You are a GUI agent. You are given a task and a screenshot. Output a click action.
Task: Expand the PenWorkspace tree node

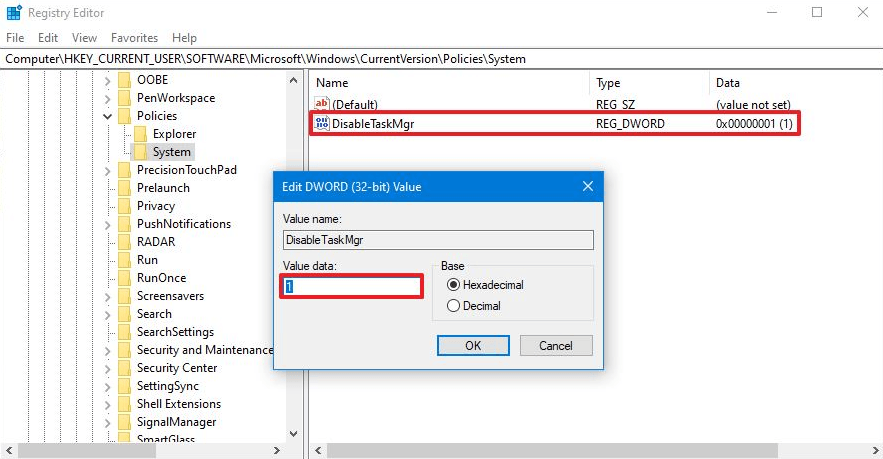108,98
